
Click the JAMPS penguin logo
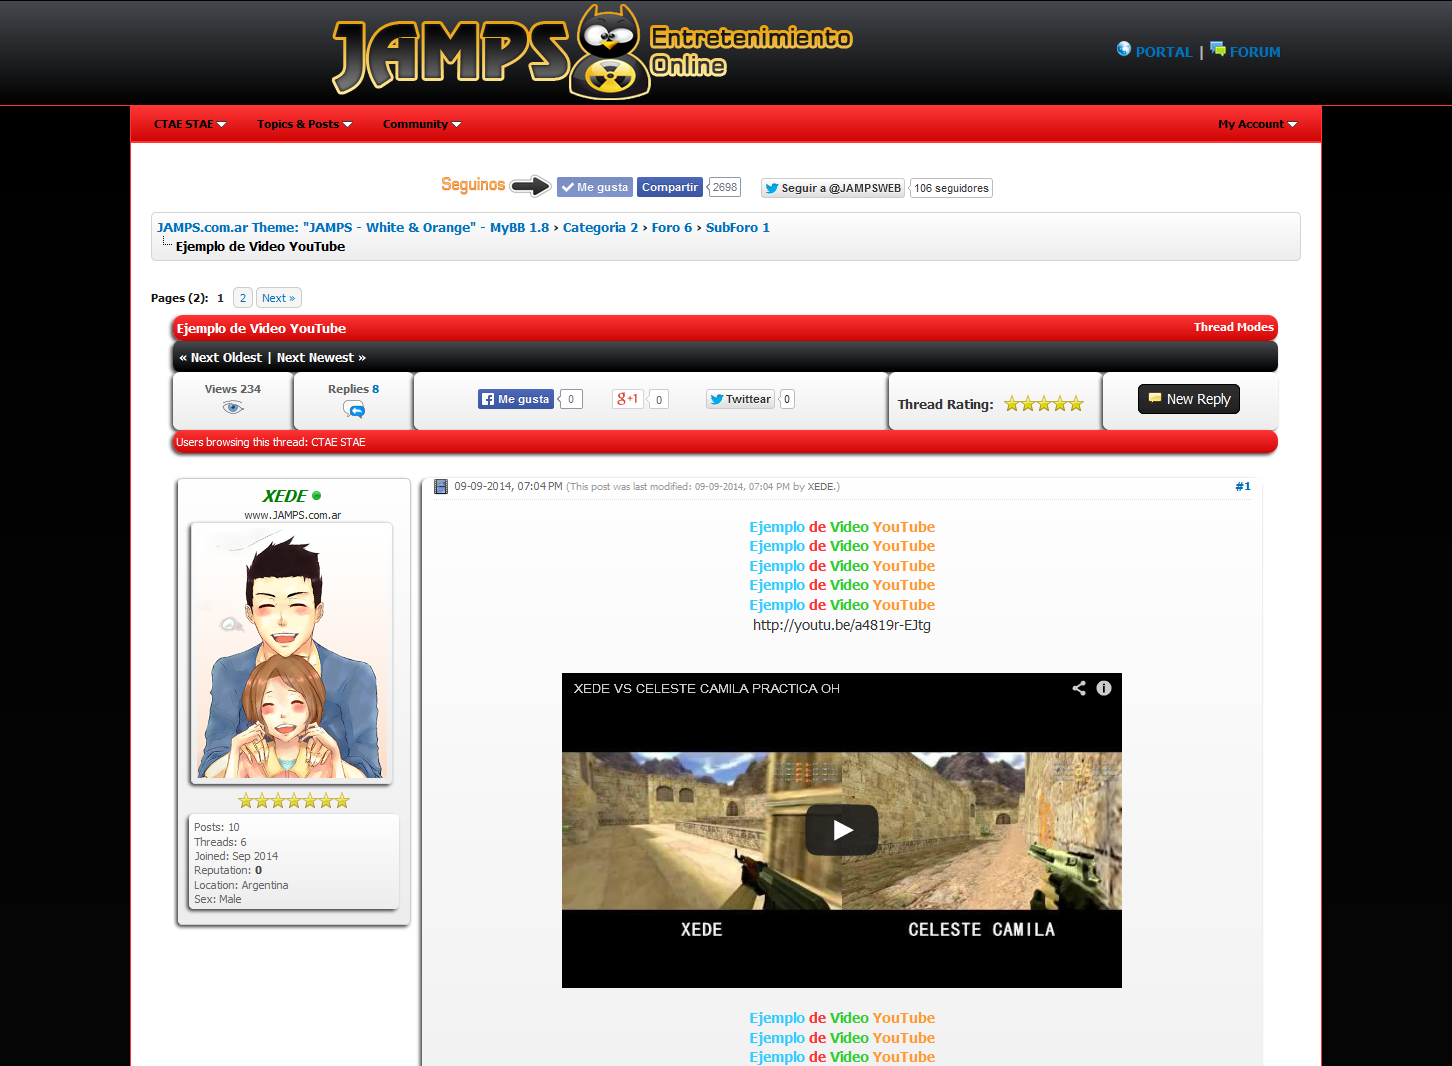[x=610, y=52]
